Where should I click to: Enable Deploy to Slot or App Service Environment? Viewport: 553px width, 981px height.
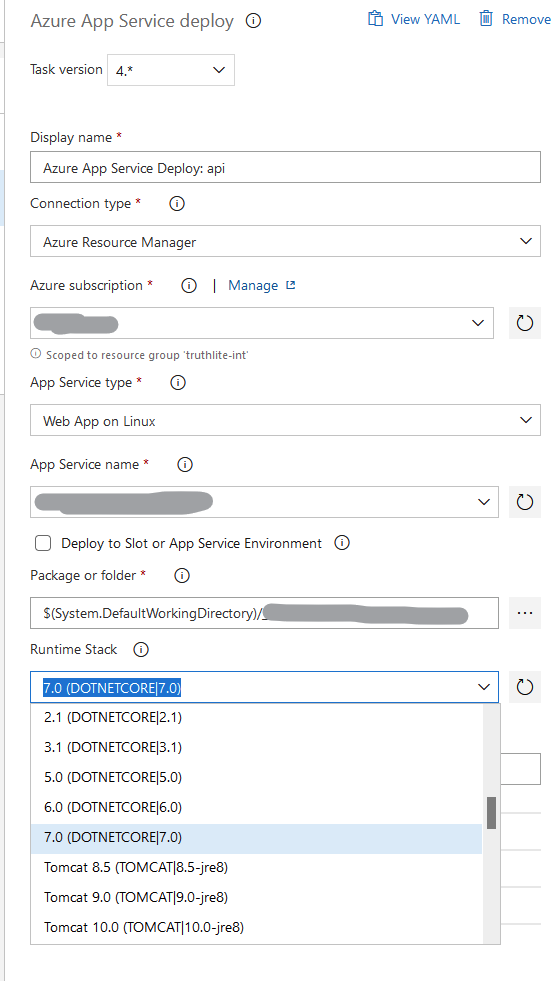(x=43, y=544)
